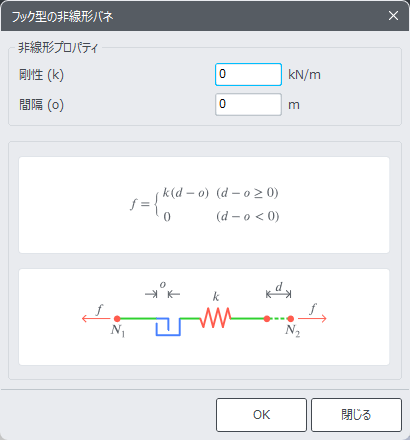Click the 剛性 (k) stiffness input field

[x=248, y=74]
